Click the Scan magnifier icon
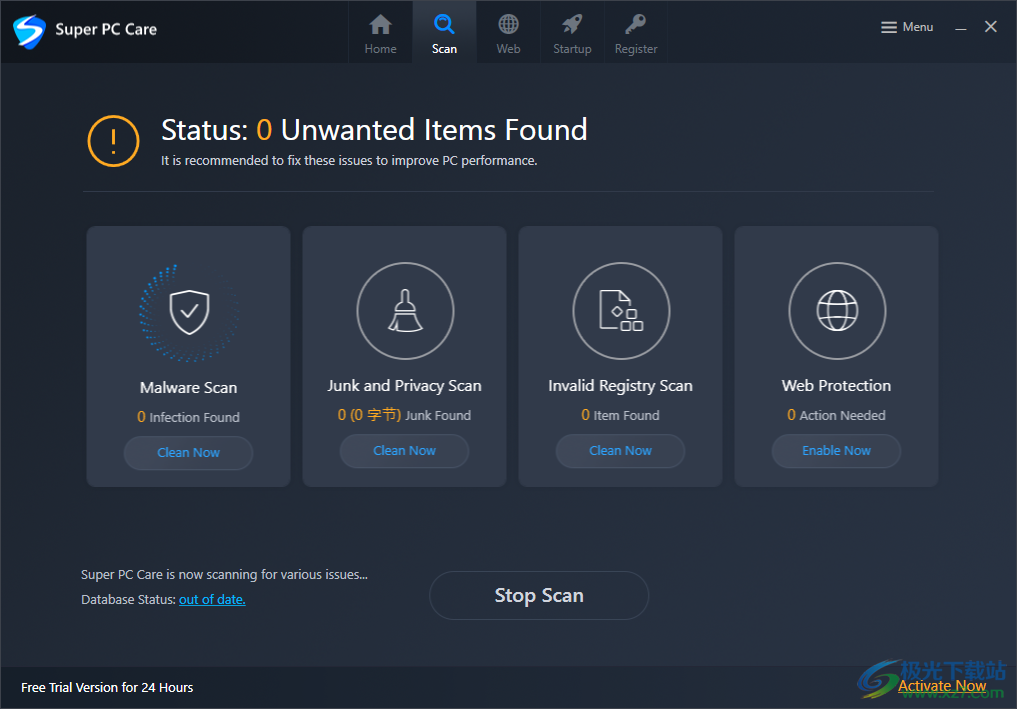Viewport: 1017px width, 709px height. 444,25
